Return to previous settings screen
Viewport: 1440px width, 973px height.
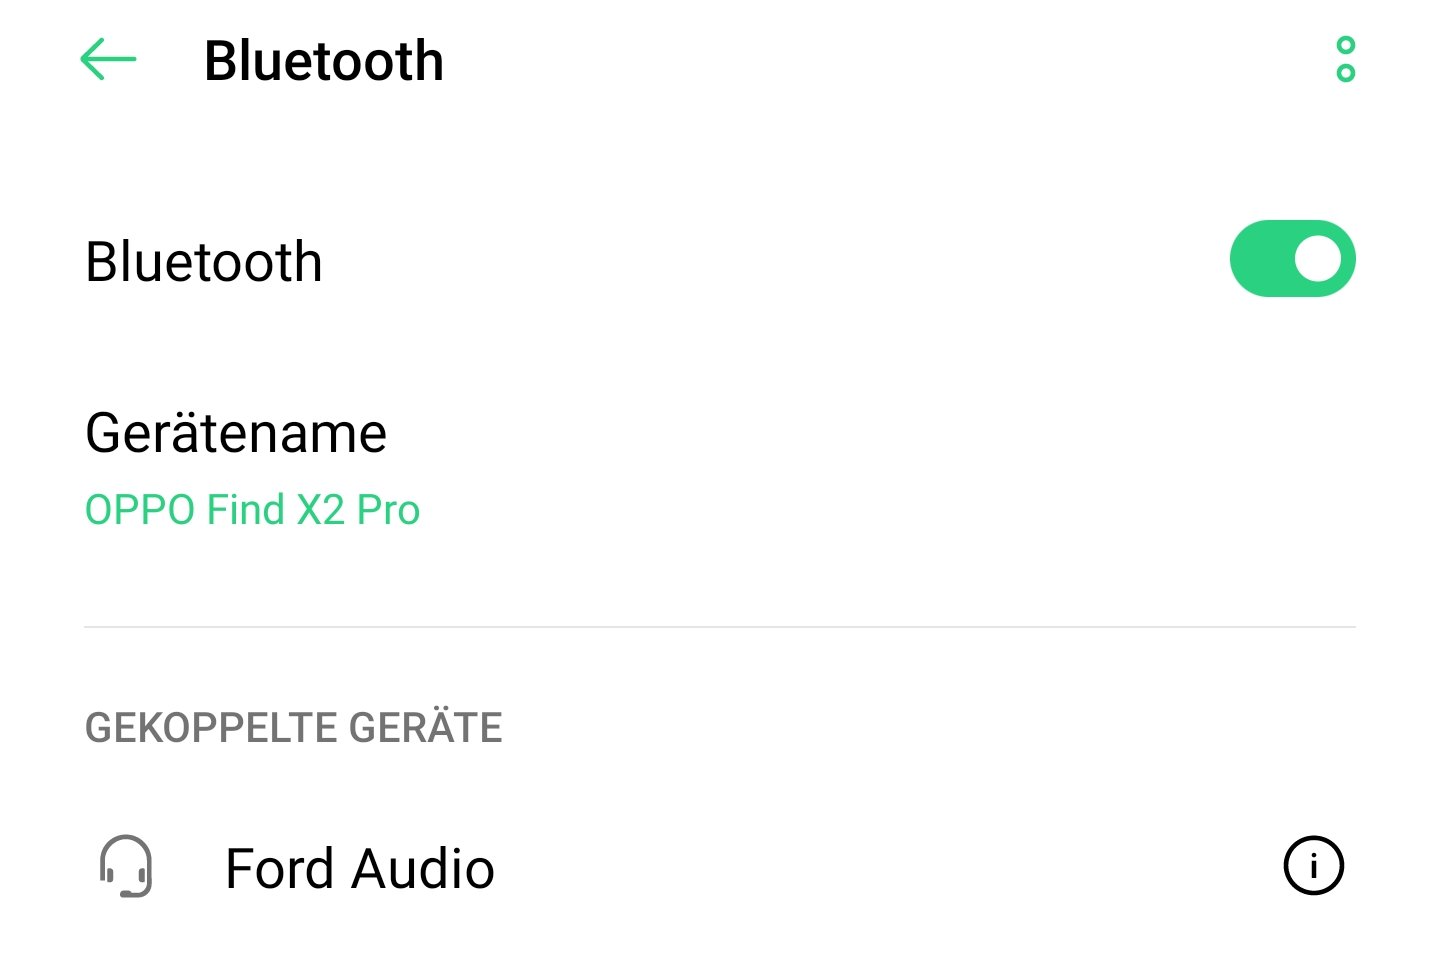click(108, 60)
